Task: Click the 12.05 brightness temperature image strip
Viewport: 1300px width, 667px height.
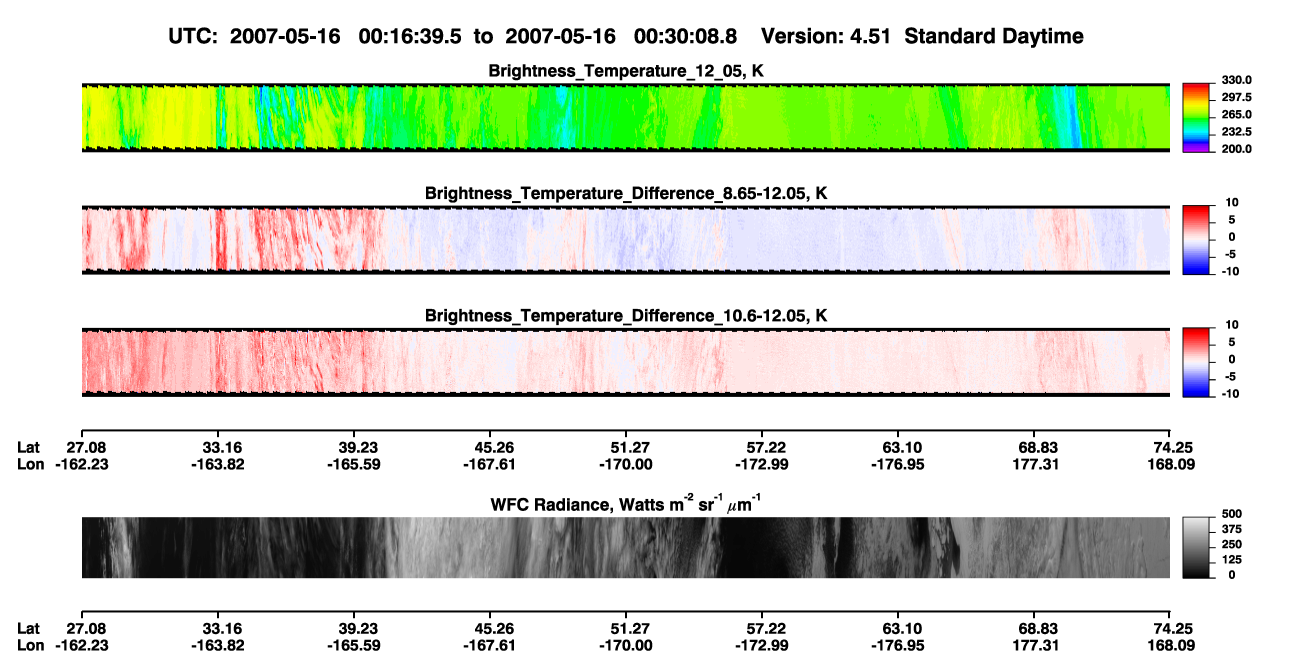Action: (626, 117)
